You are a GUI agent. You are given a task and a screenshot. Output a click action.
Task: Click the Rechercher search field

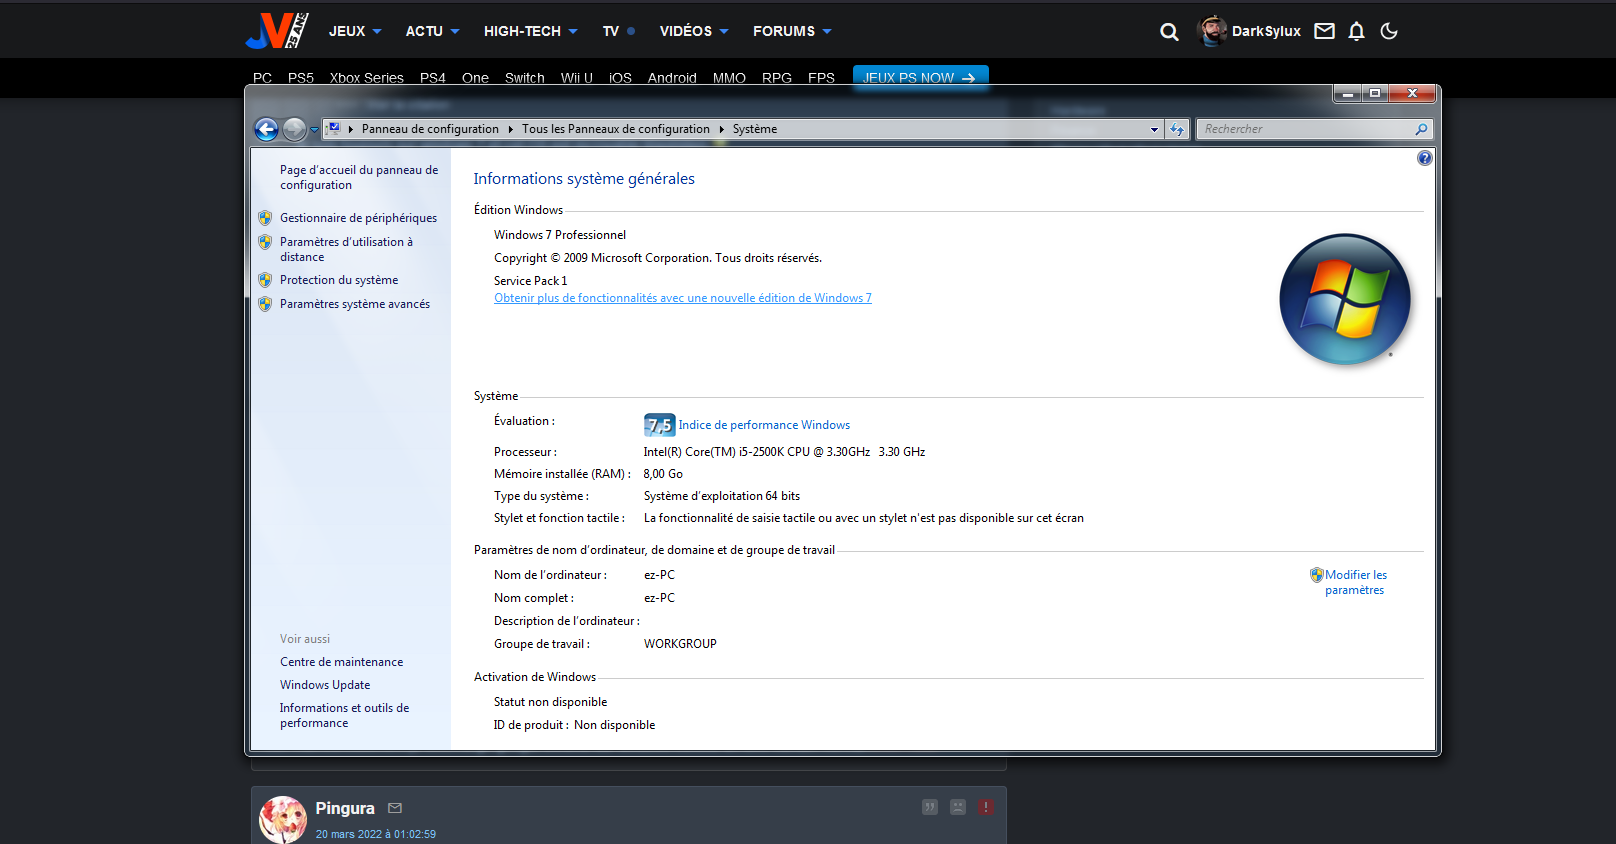tap(1305, 129)
